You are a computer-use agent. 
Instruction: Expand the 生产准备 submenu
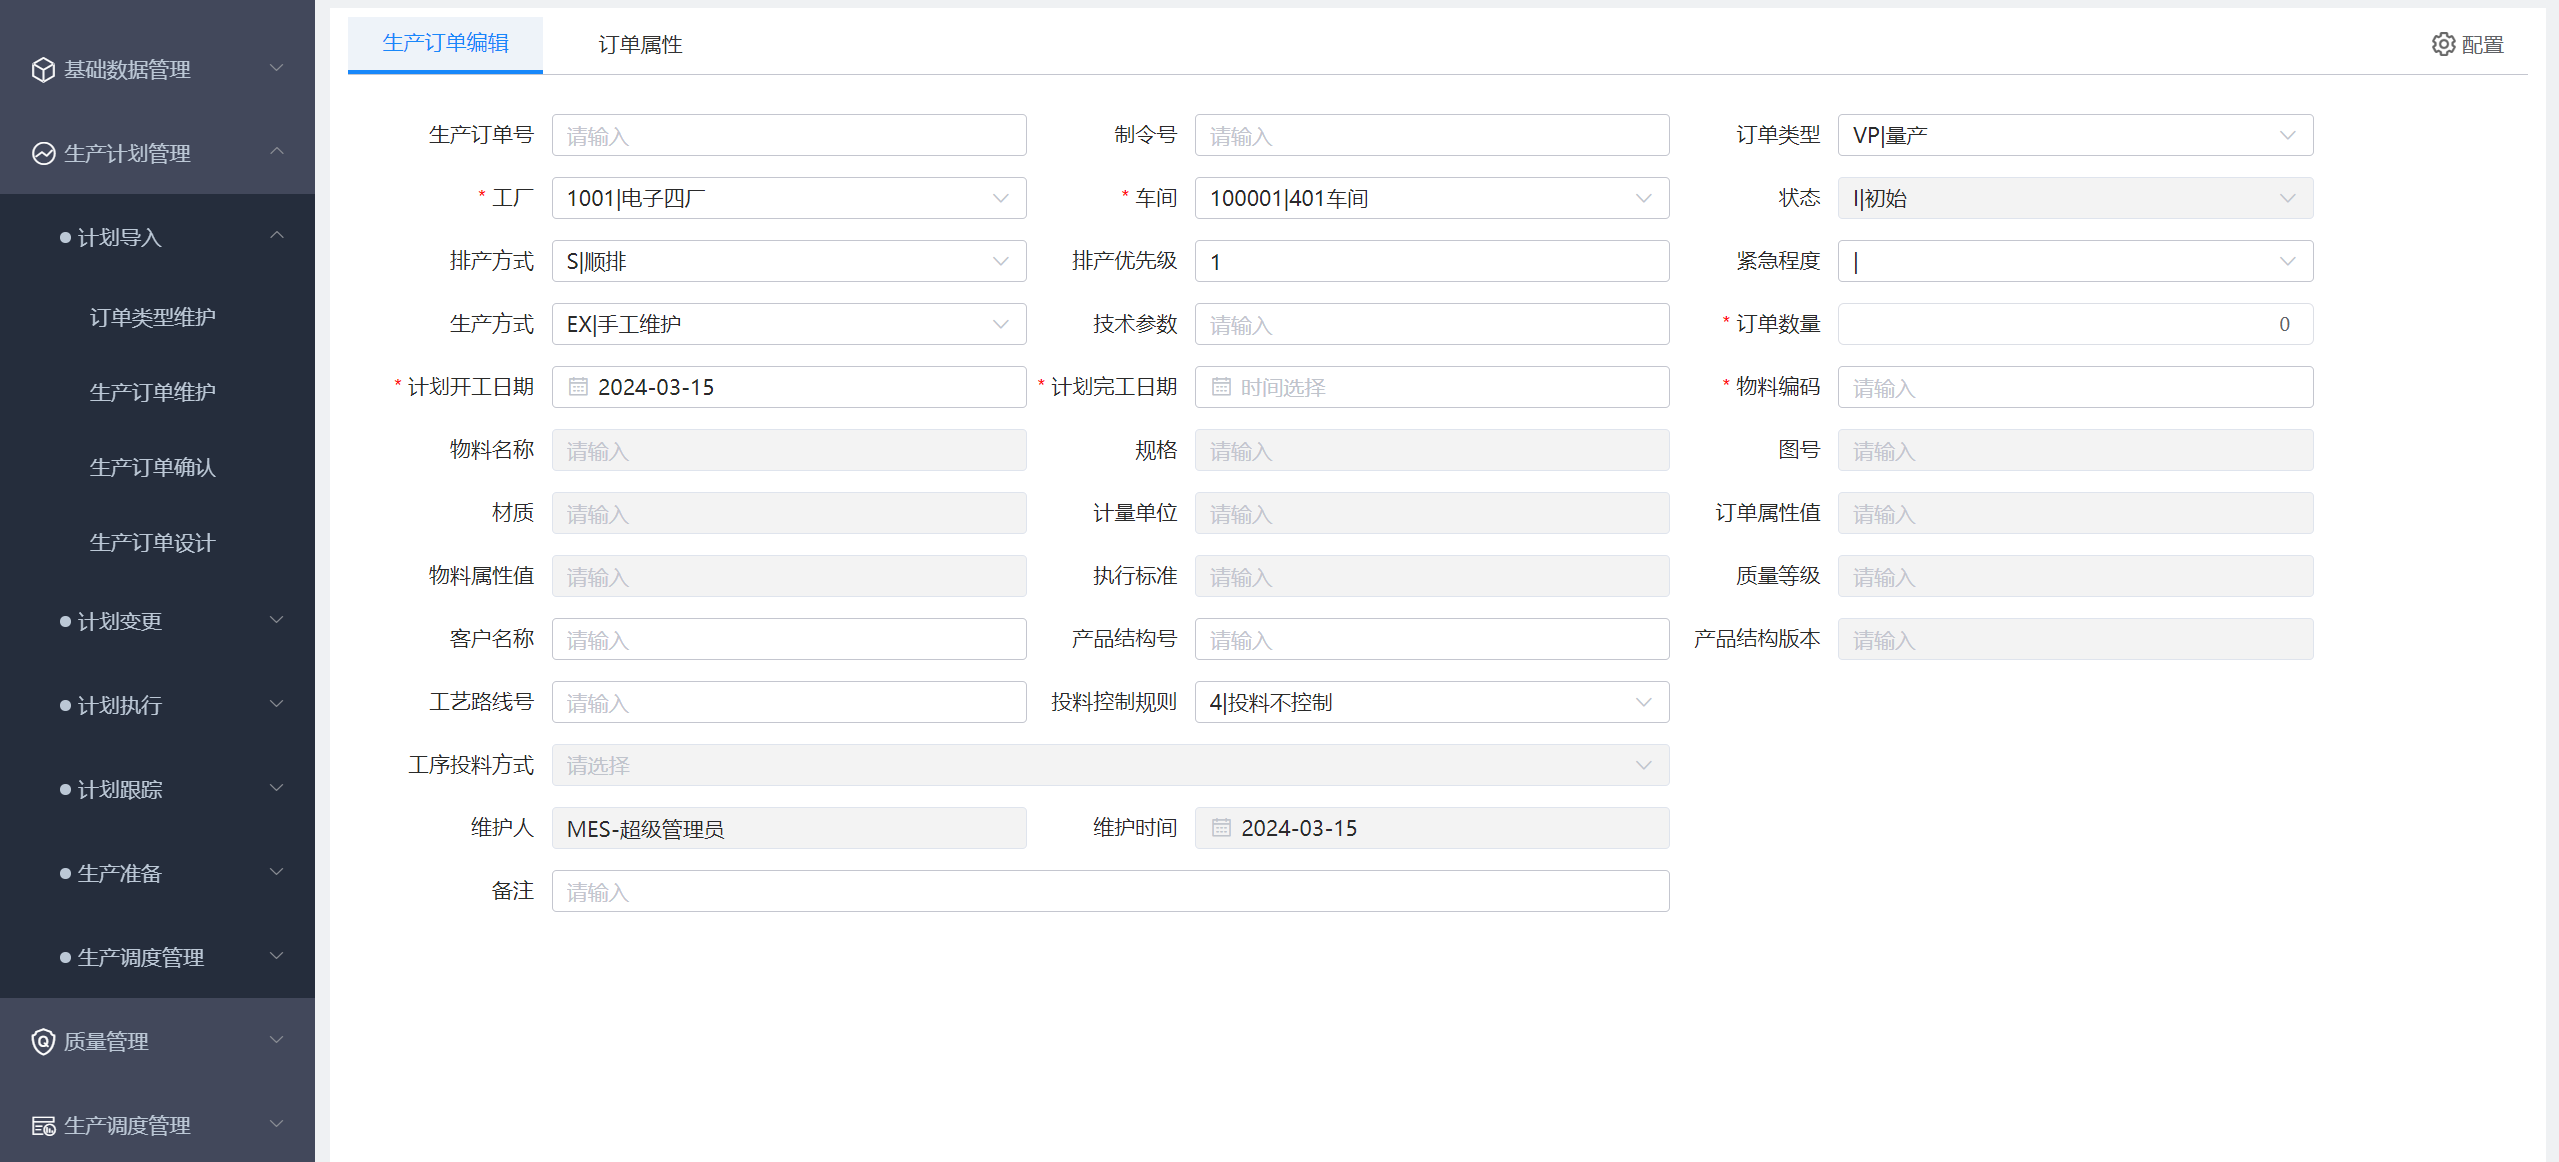click(x=157, y=873)
